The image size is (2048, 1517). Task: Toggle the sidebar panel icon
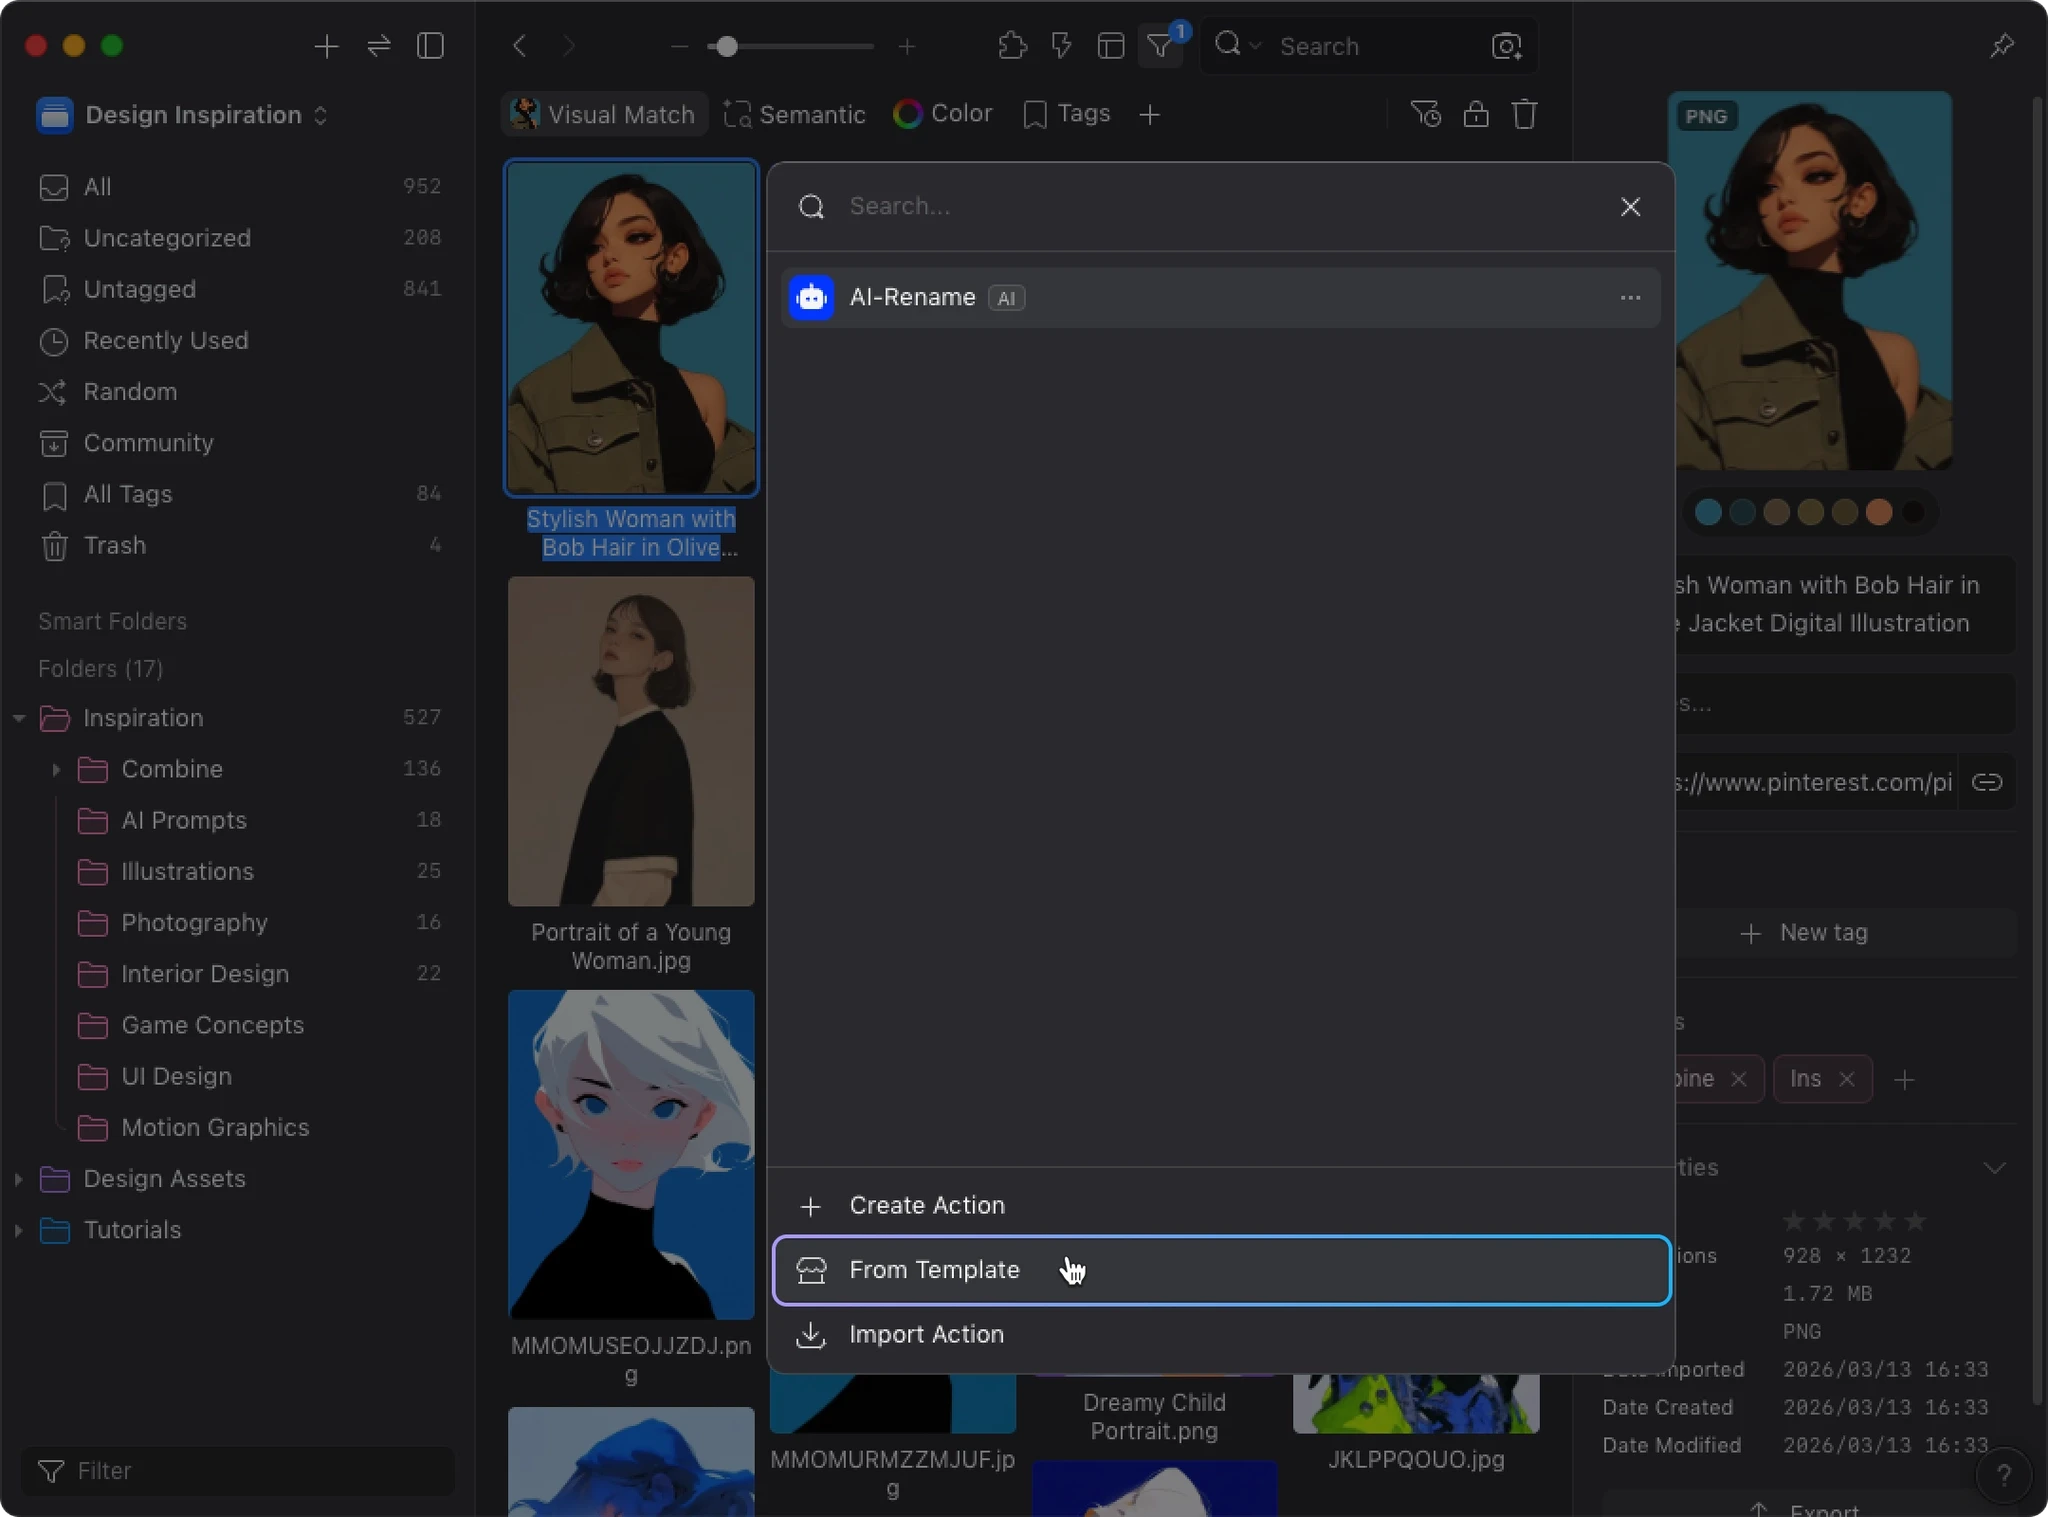430,46
